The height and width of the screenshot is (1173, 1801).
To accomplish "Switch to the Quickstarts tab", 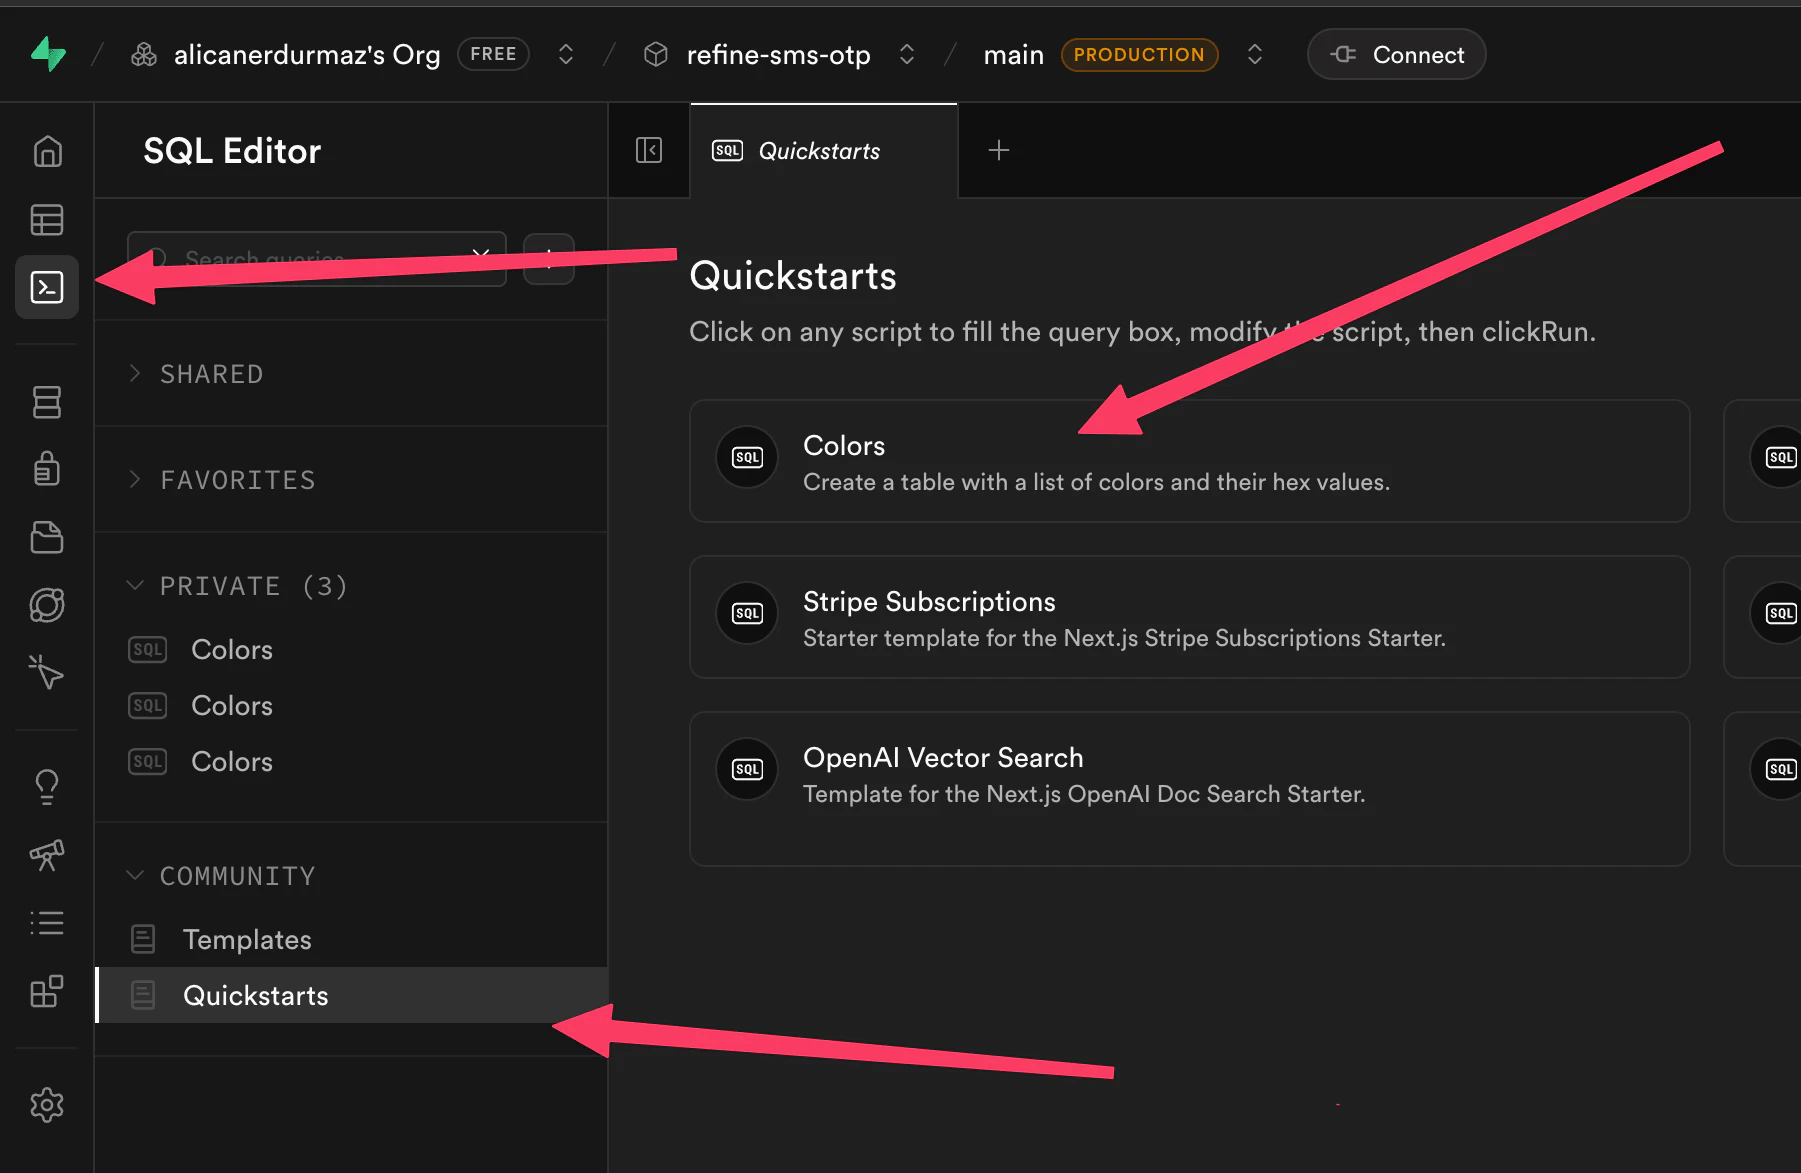I will click(819, 151).
